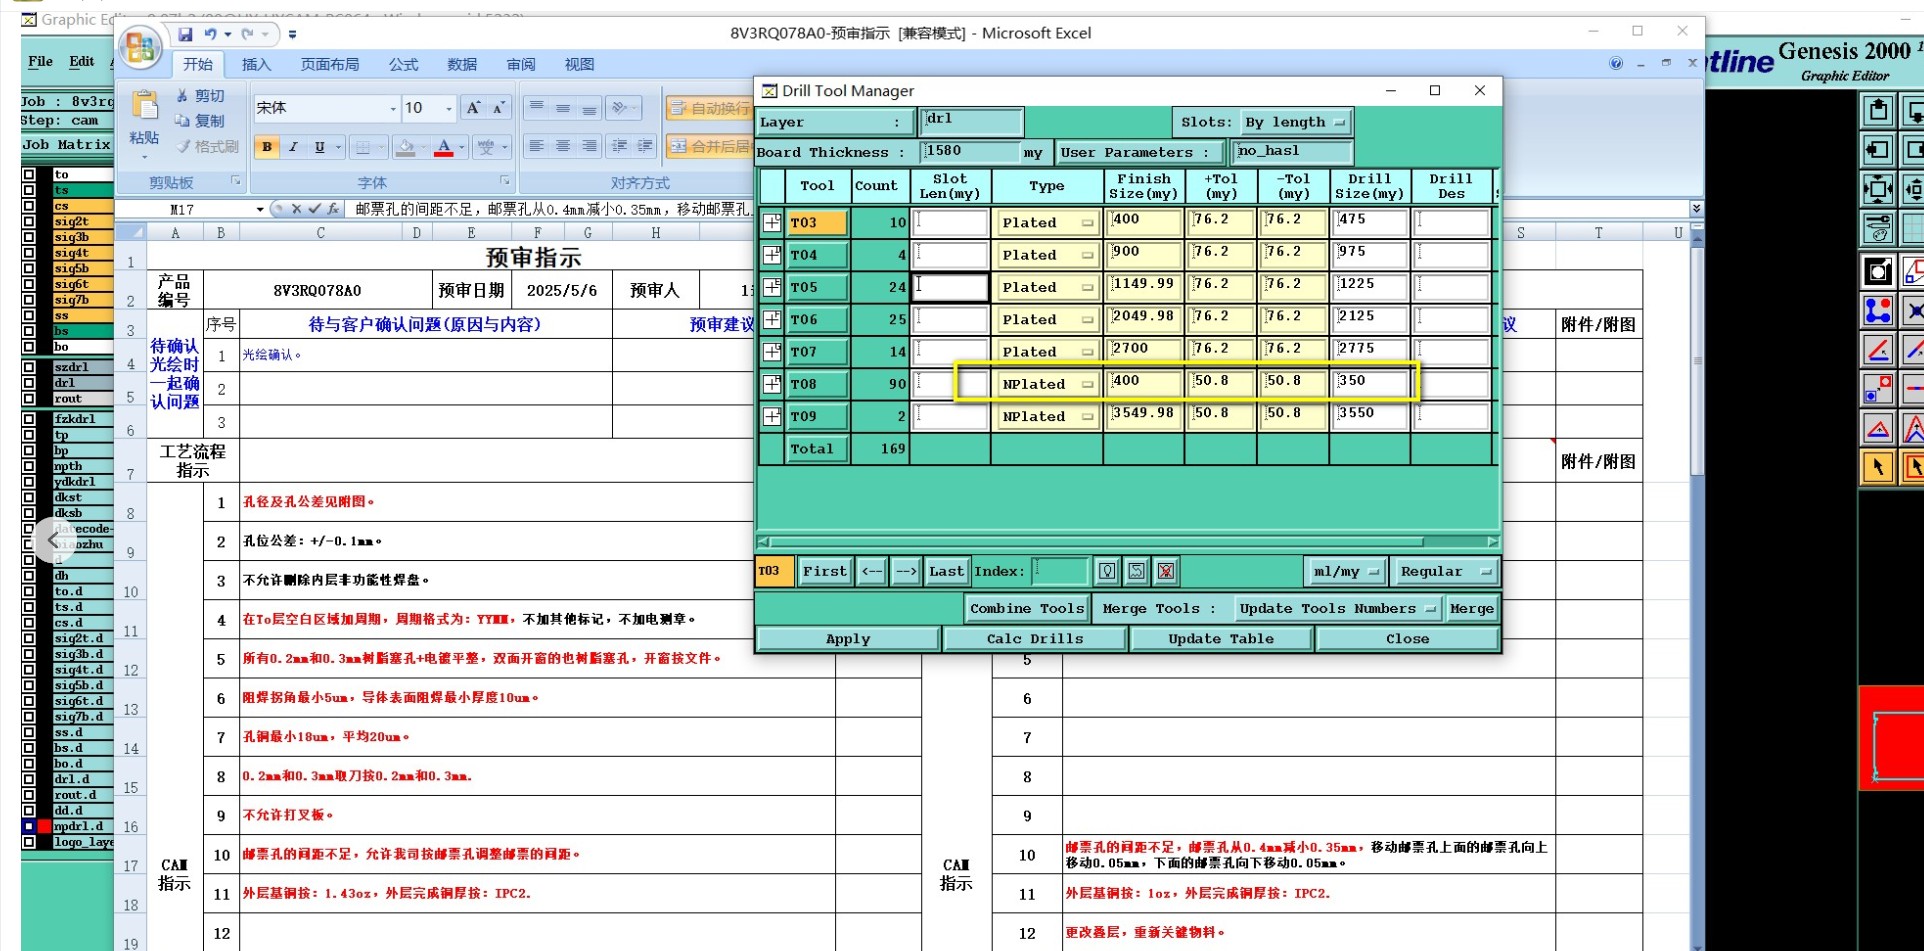This screenshot has height=951, width=1924.
Task: Toggle checkbox for layer 'szdrl'
Action: click(x=29, y=367)
